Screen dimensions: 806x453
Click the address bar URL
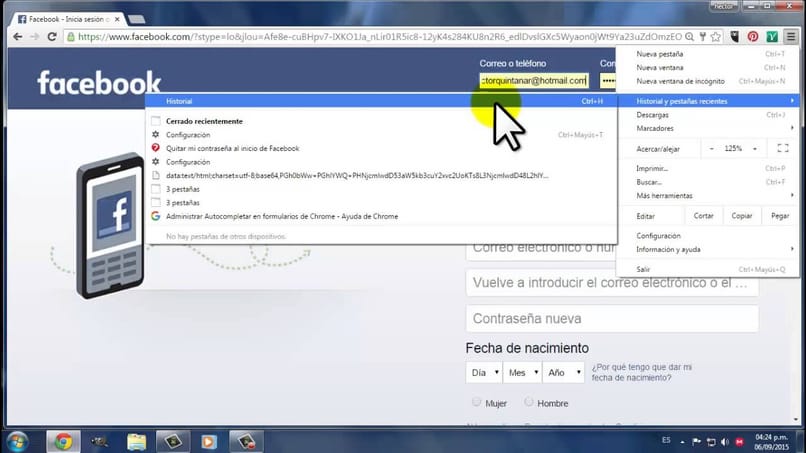[380, 37]
